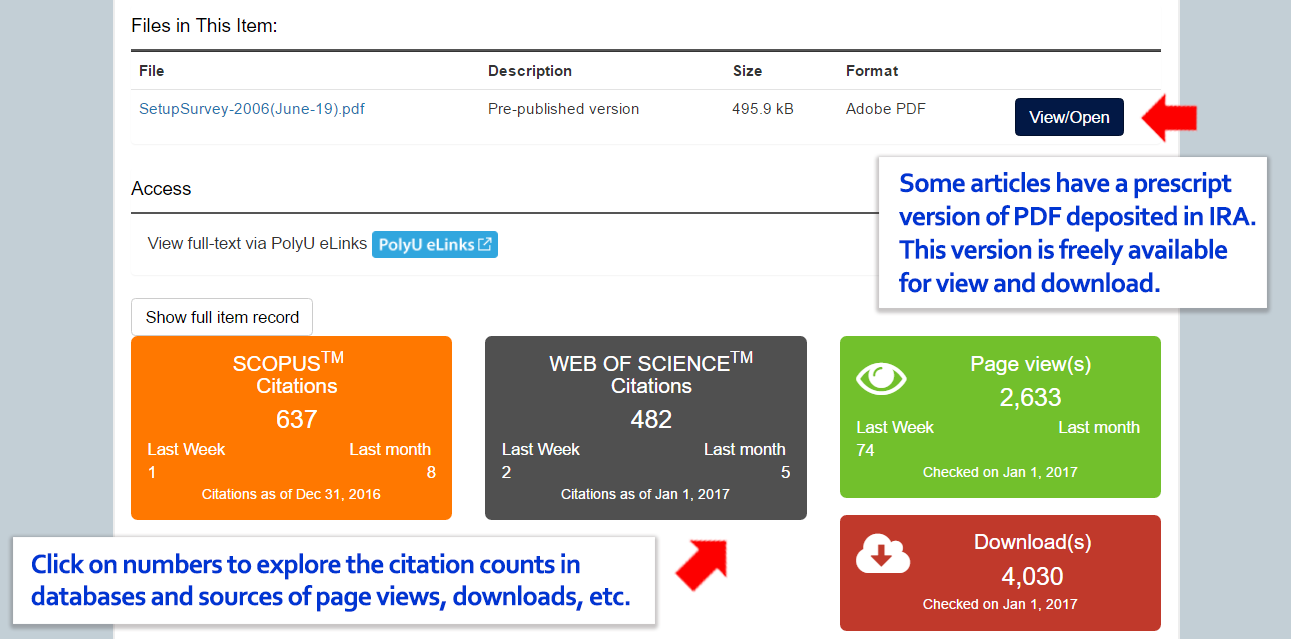This screenshot has height=639, width=1291.
Task: Open Scopus citation count 637
Action: (x=297, y=419)
